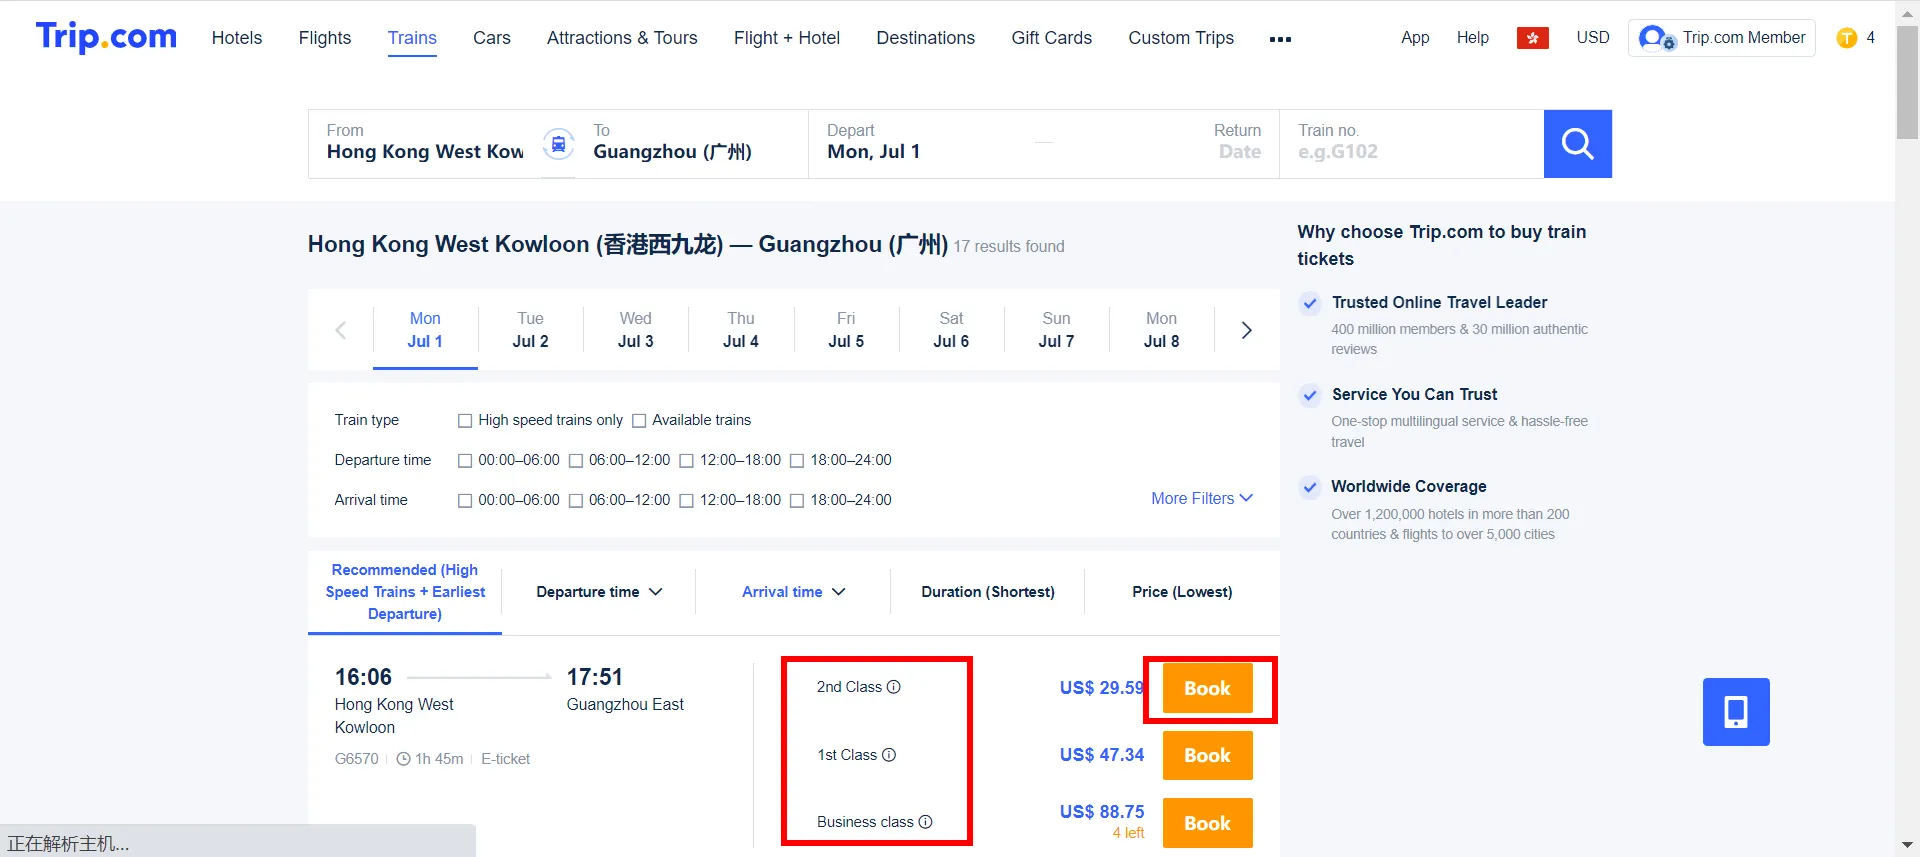Open the Gift Cards tab

coord(1052,38)
